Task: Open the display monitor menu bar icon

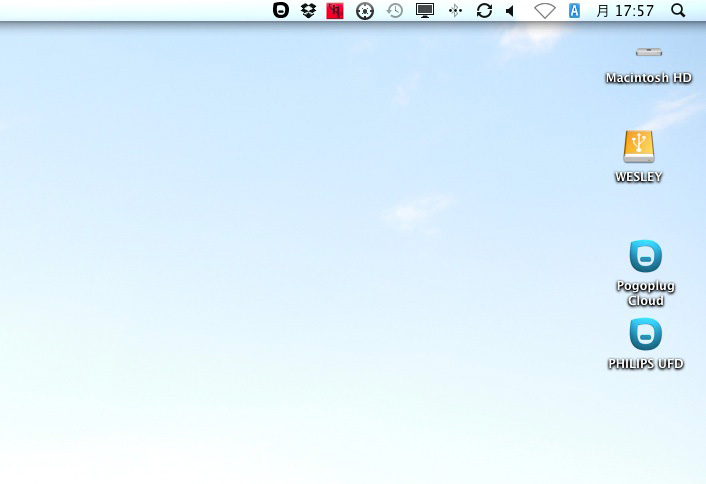Action: [425, 10]
